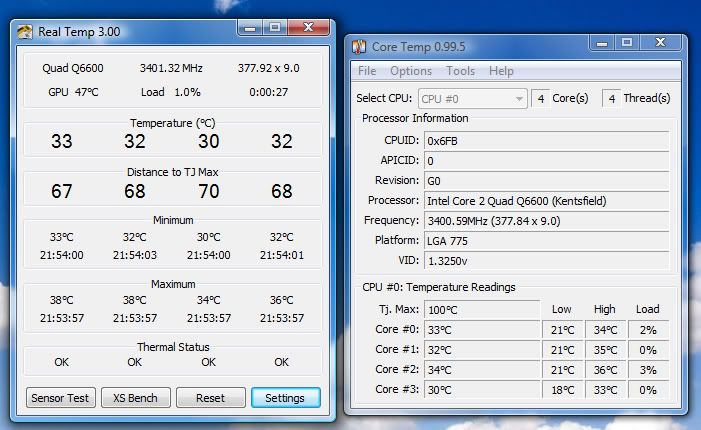This screenshot has width=701, height=430.
Task: Click Core #2 load value 3%
Action: 648,370
